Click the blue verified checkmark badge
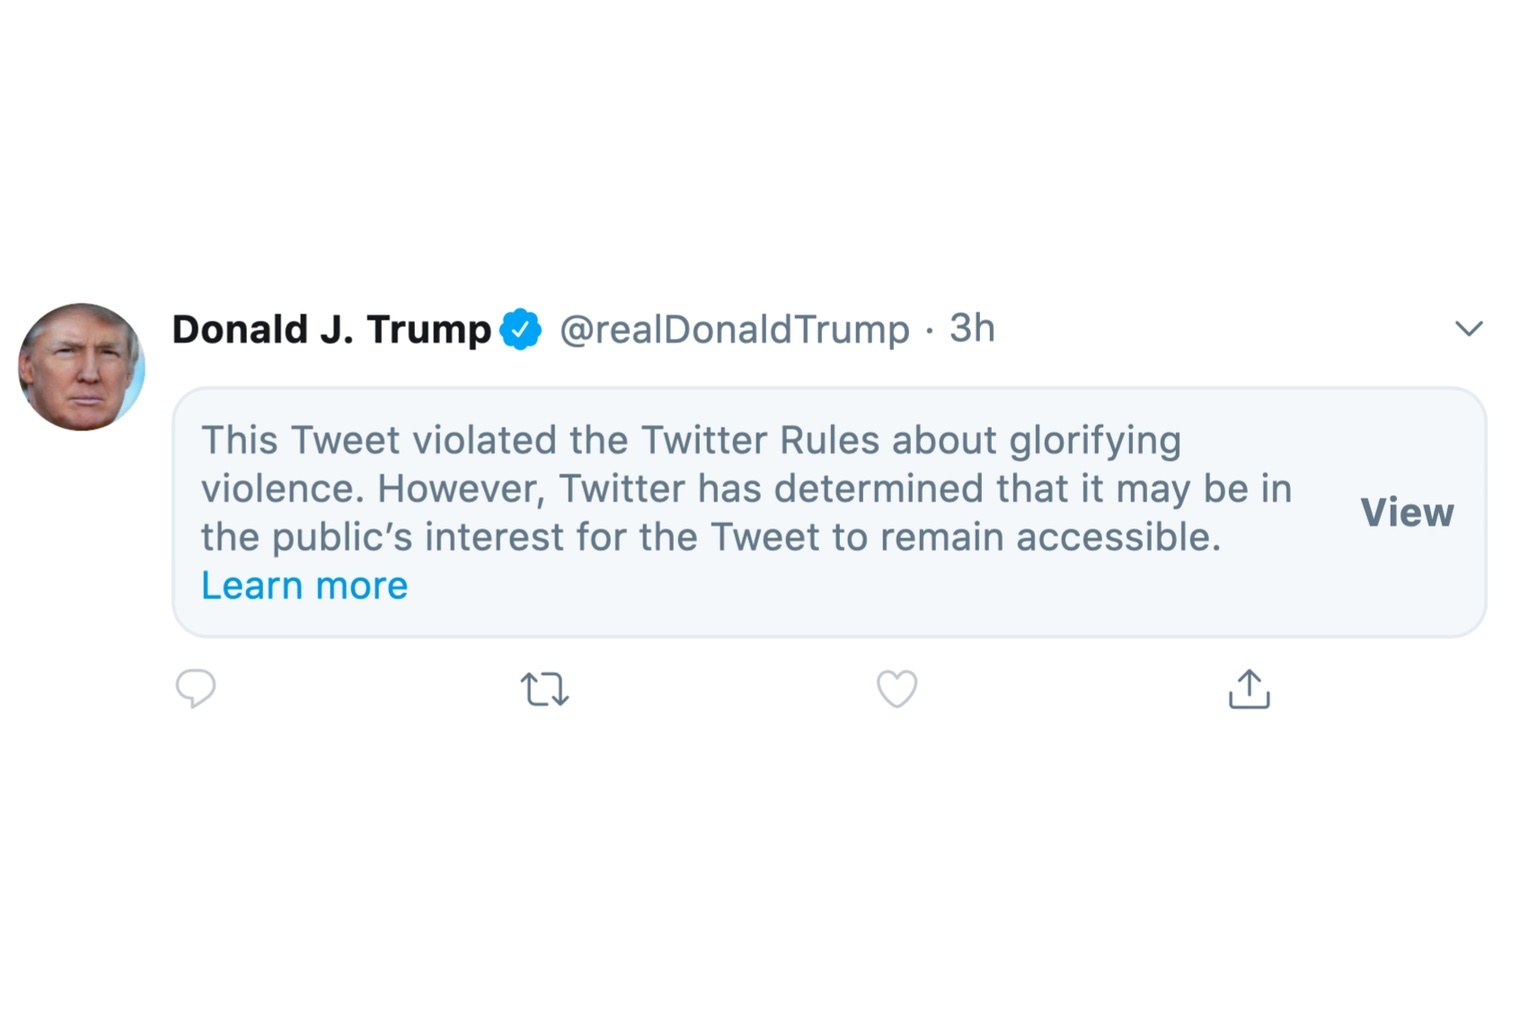Image resolution: width=1520 pixels, height=1013 pixels. click(x=522, y=328)
